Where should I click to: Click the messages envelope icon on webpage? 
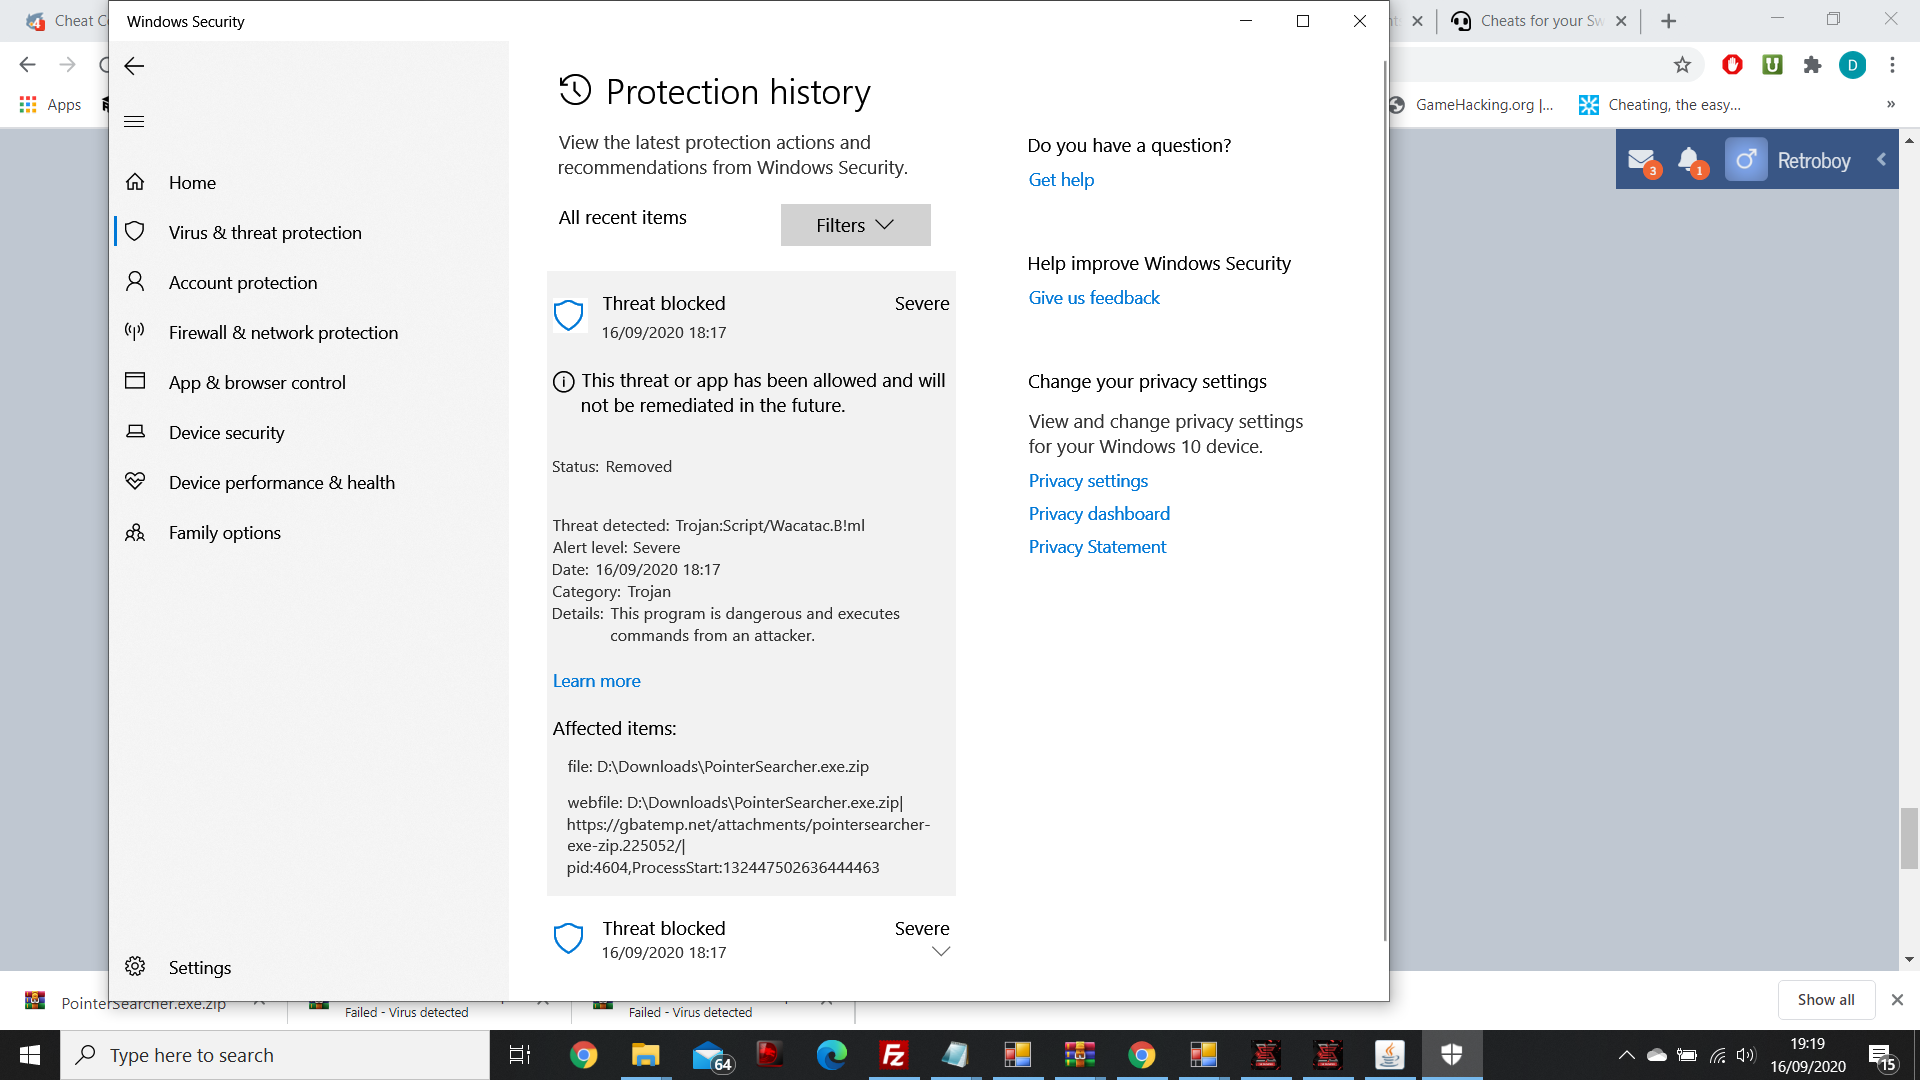(1642, 160)
